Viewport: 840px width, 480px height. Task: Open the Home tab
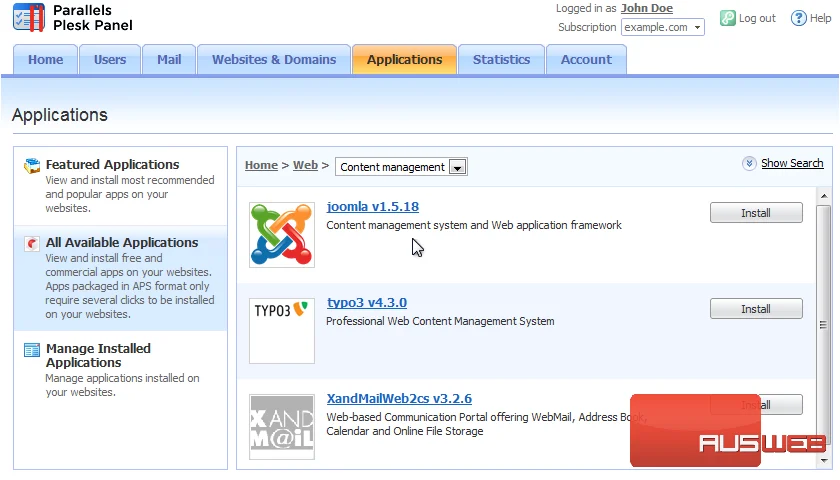46,59
